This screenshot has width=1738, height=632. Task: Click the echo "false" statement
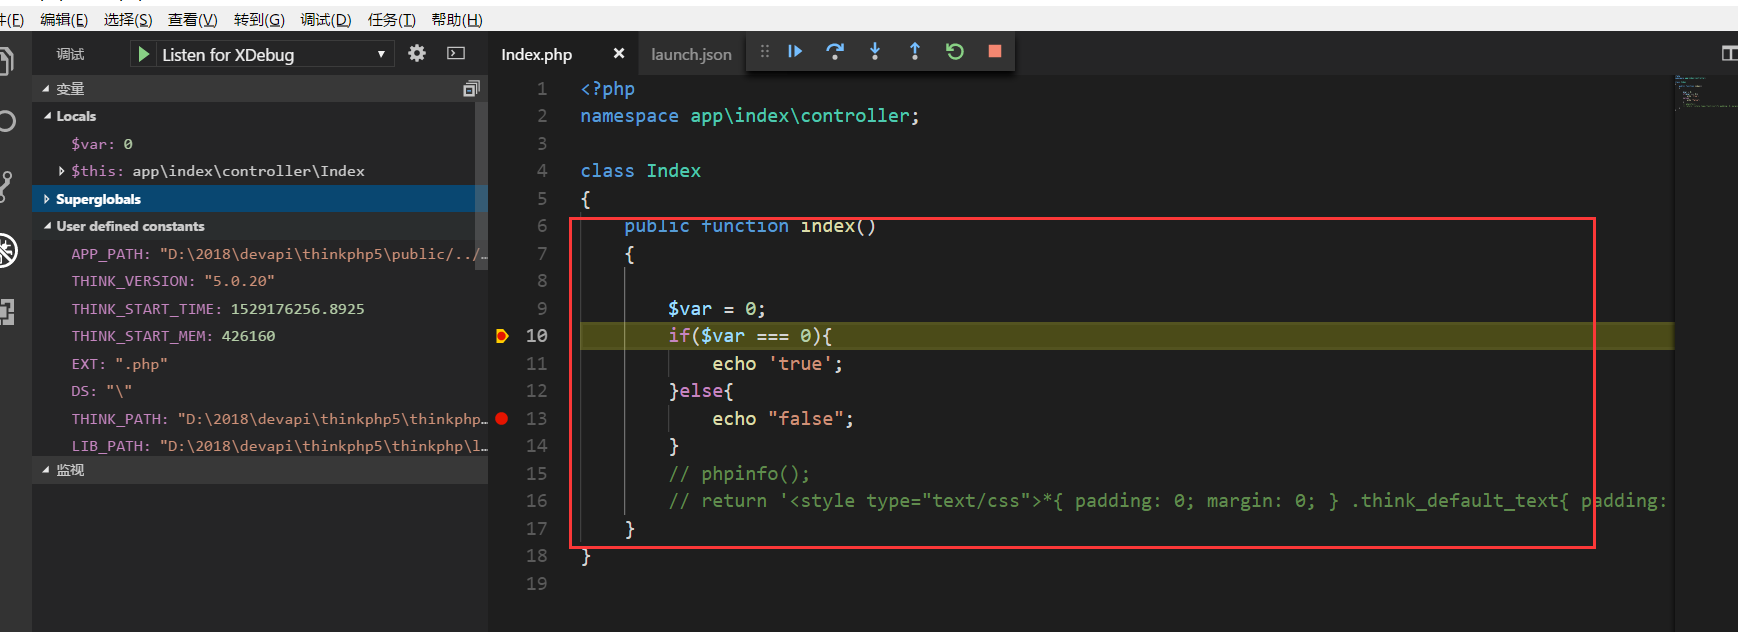783,419
